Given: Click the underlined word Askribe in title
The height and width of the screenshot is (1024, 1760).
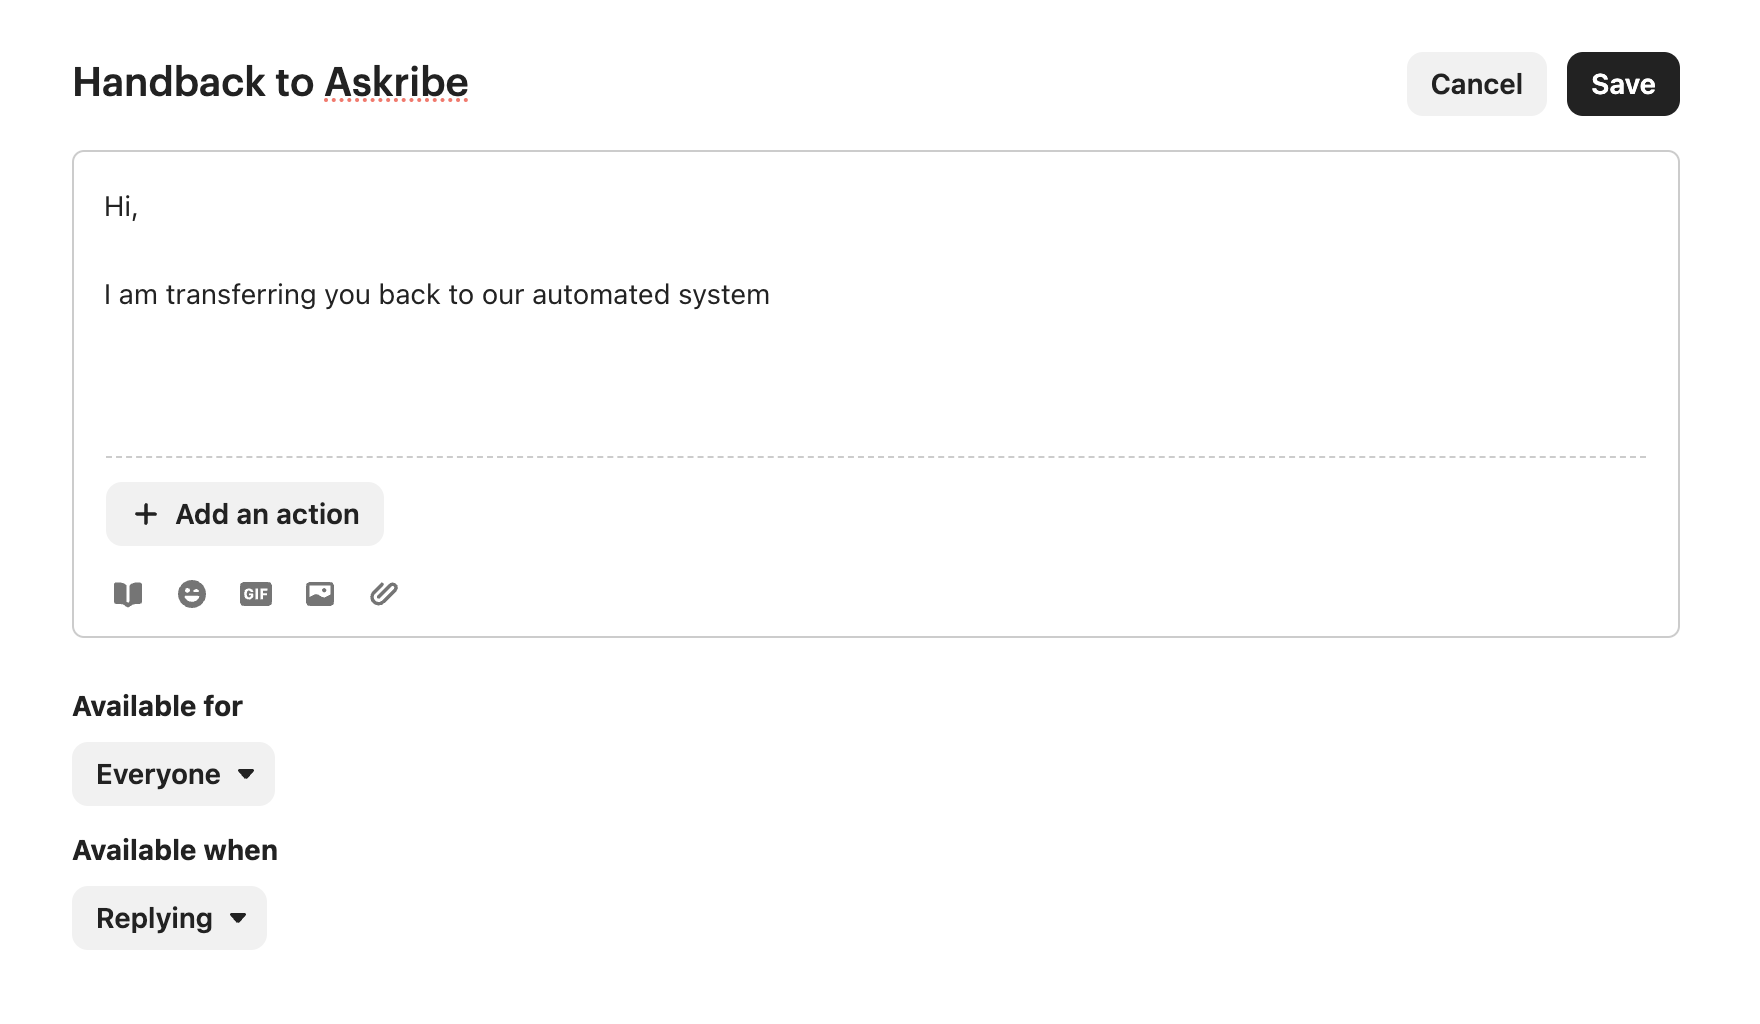Looking at the screenshot, I should point(396,82).
